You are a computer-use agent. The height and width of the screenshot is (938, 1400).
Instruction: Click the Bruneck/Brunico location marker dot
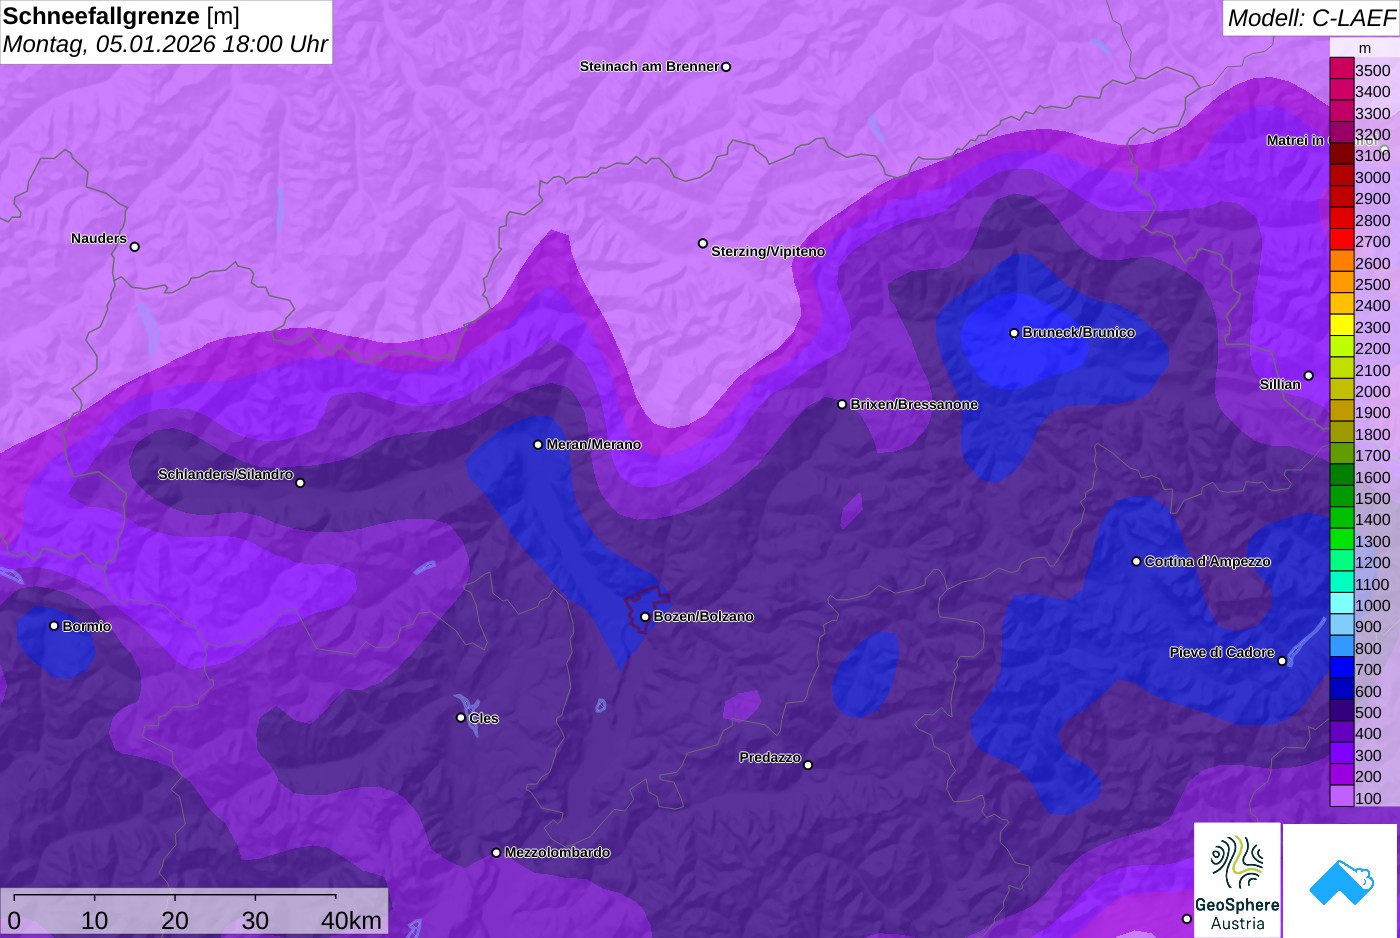click(1014, 333)
